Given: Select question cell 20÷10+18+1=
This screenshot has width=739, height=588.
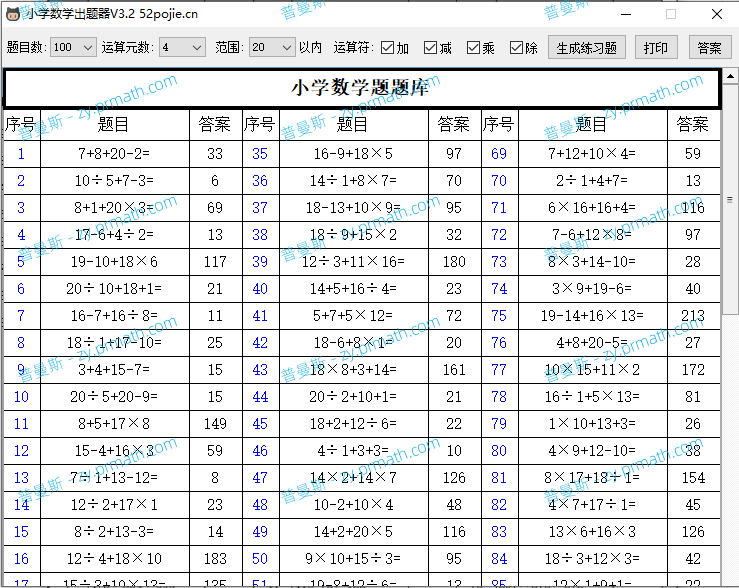Looking at the screenshot, I should pyautogui.click(x=115, y=289).
